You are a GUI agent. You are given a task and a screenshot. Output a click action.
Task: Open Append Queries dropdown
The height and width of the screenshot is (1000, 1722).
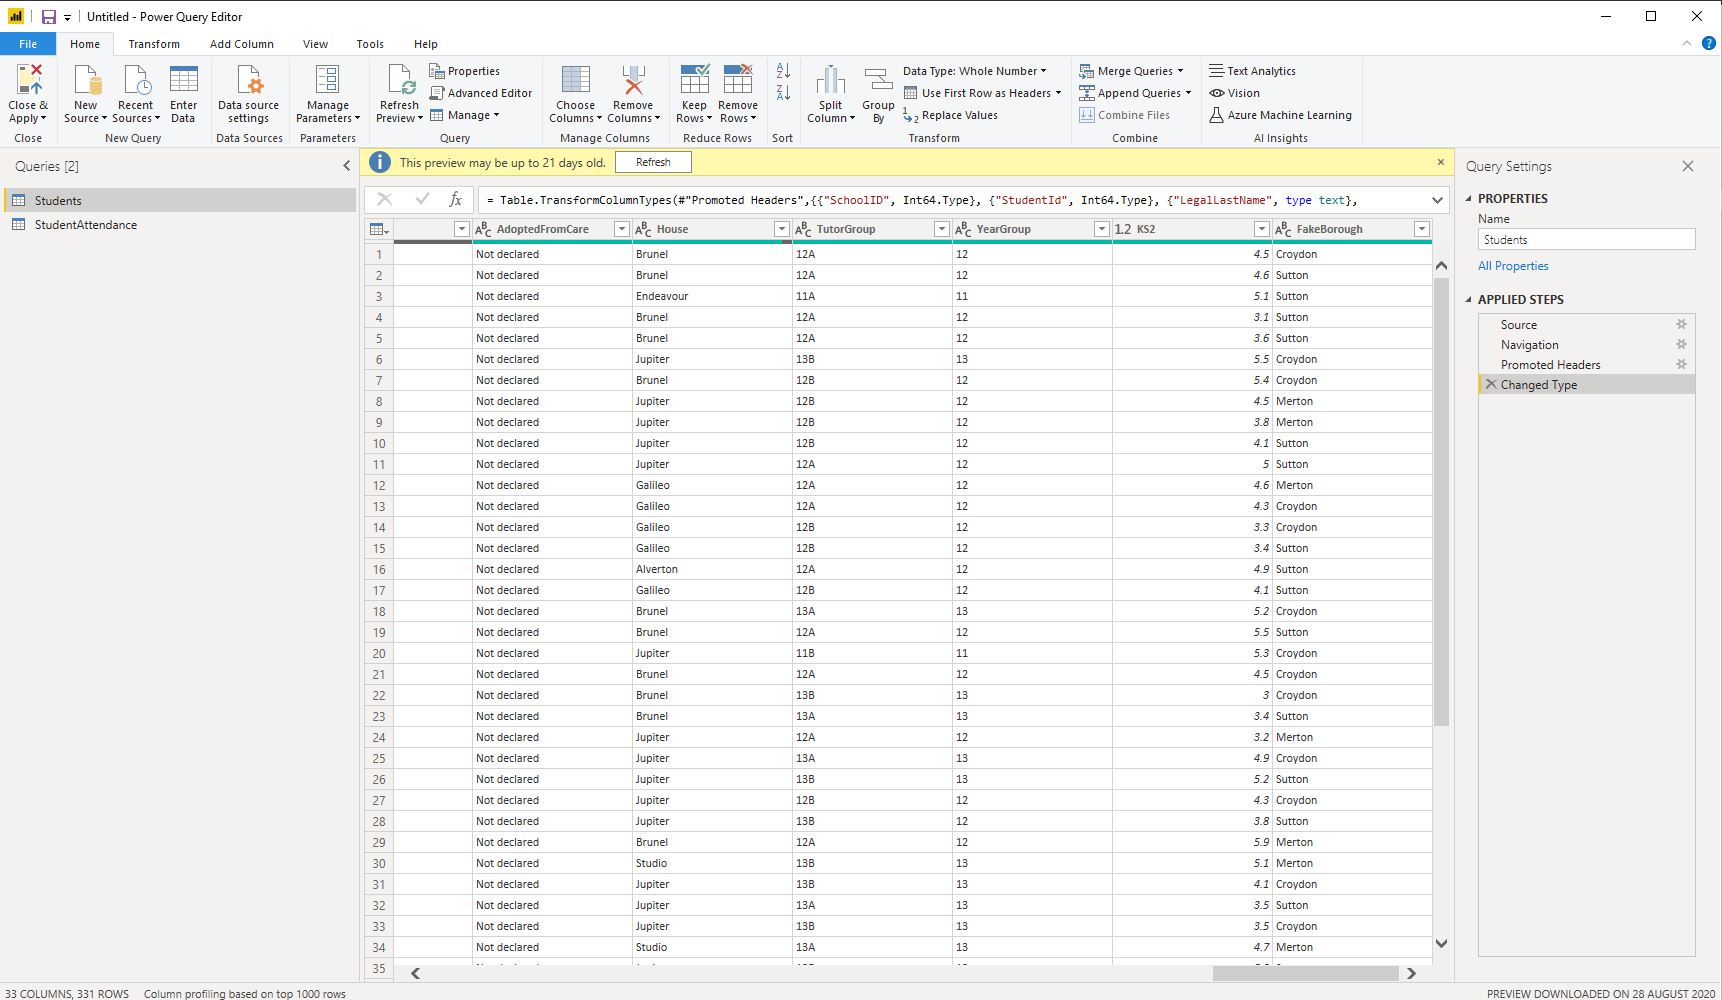(1135, 93)
